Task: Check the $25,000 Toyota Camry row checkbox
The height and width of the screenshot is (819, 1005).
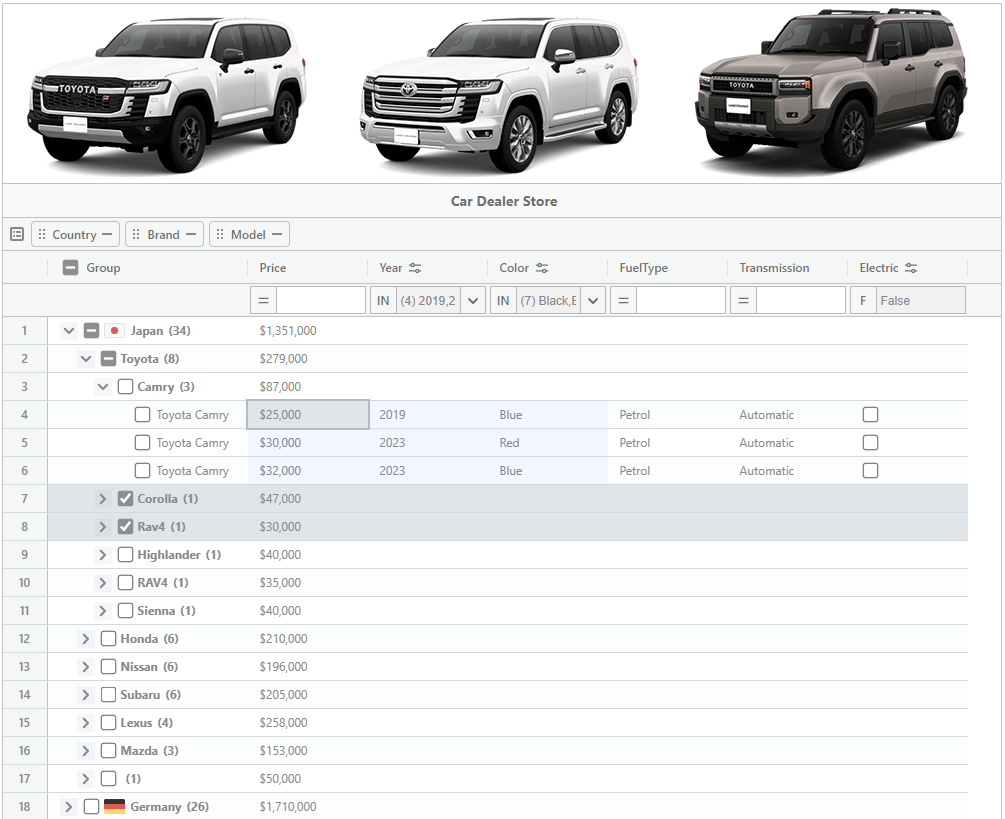Action: 142,415
